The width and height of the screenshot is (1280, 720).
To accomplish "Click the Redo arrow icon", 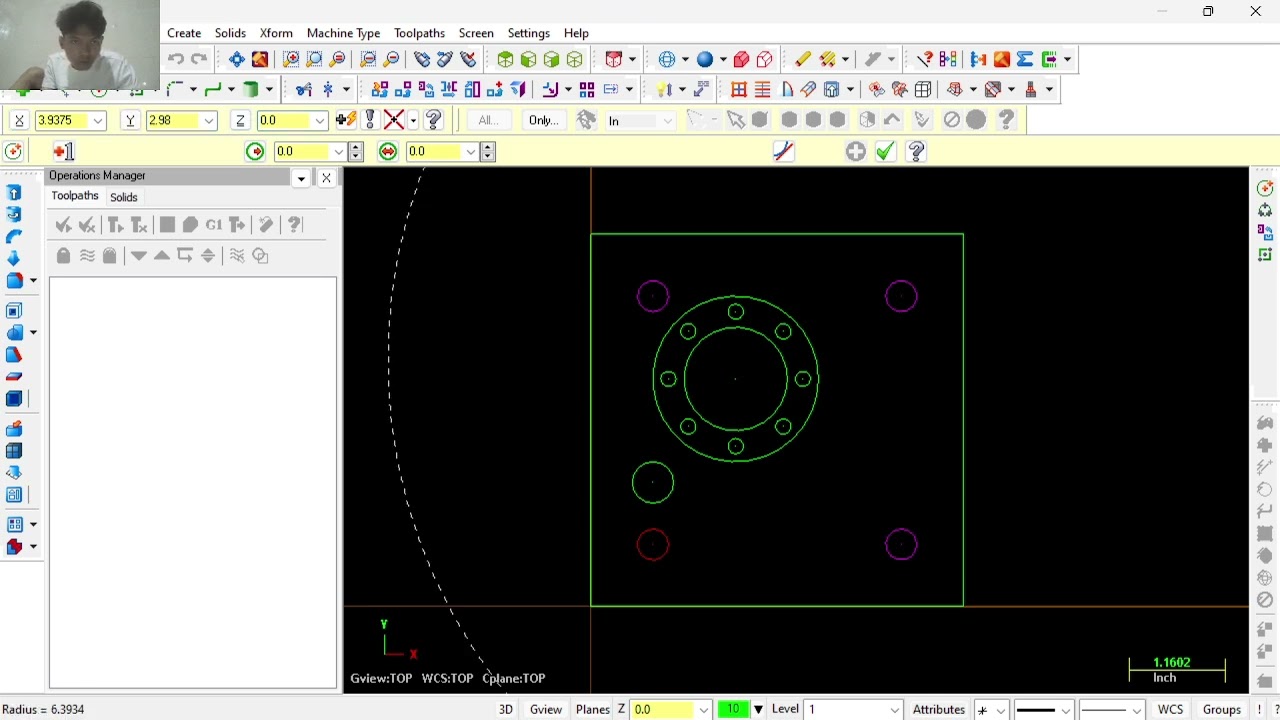I will pyautogui.click(x=199, y=59).
